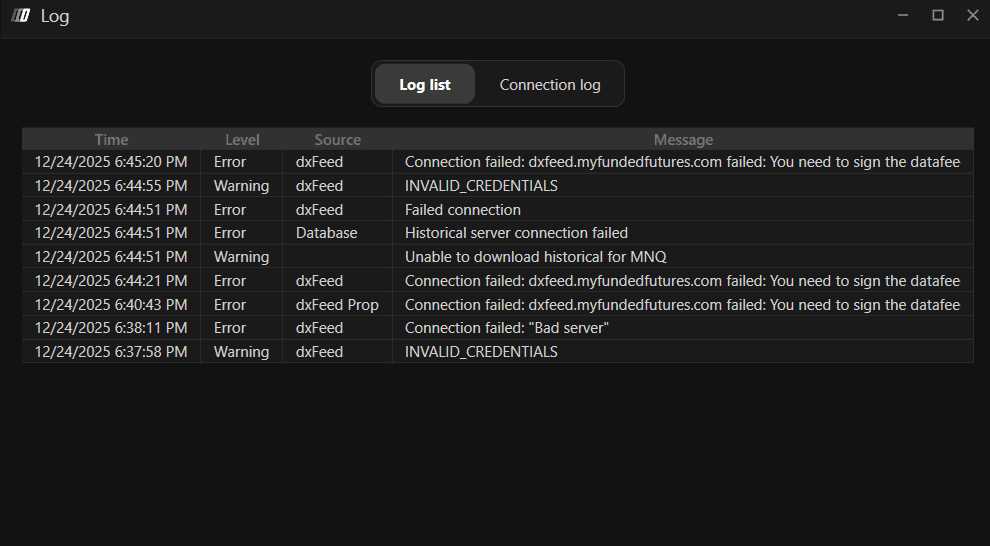Click 'Historical server connection failed' message

tap(516, 233)
